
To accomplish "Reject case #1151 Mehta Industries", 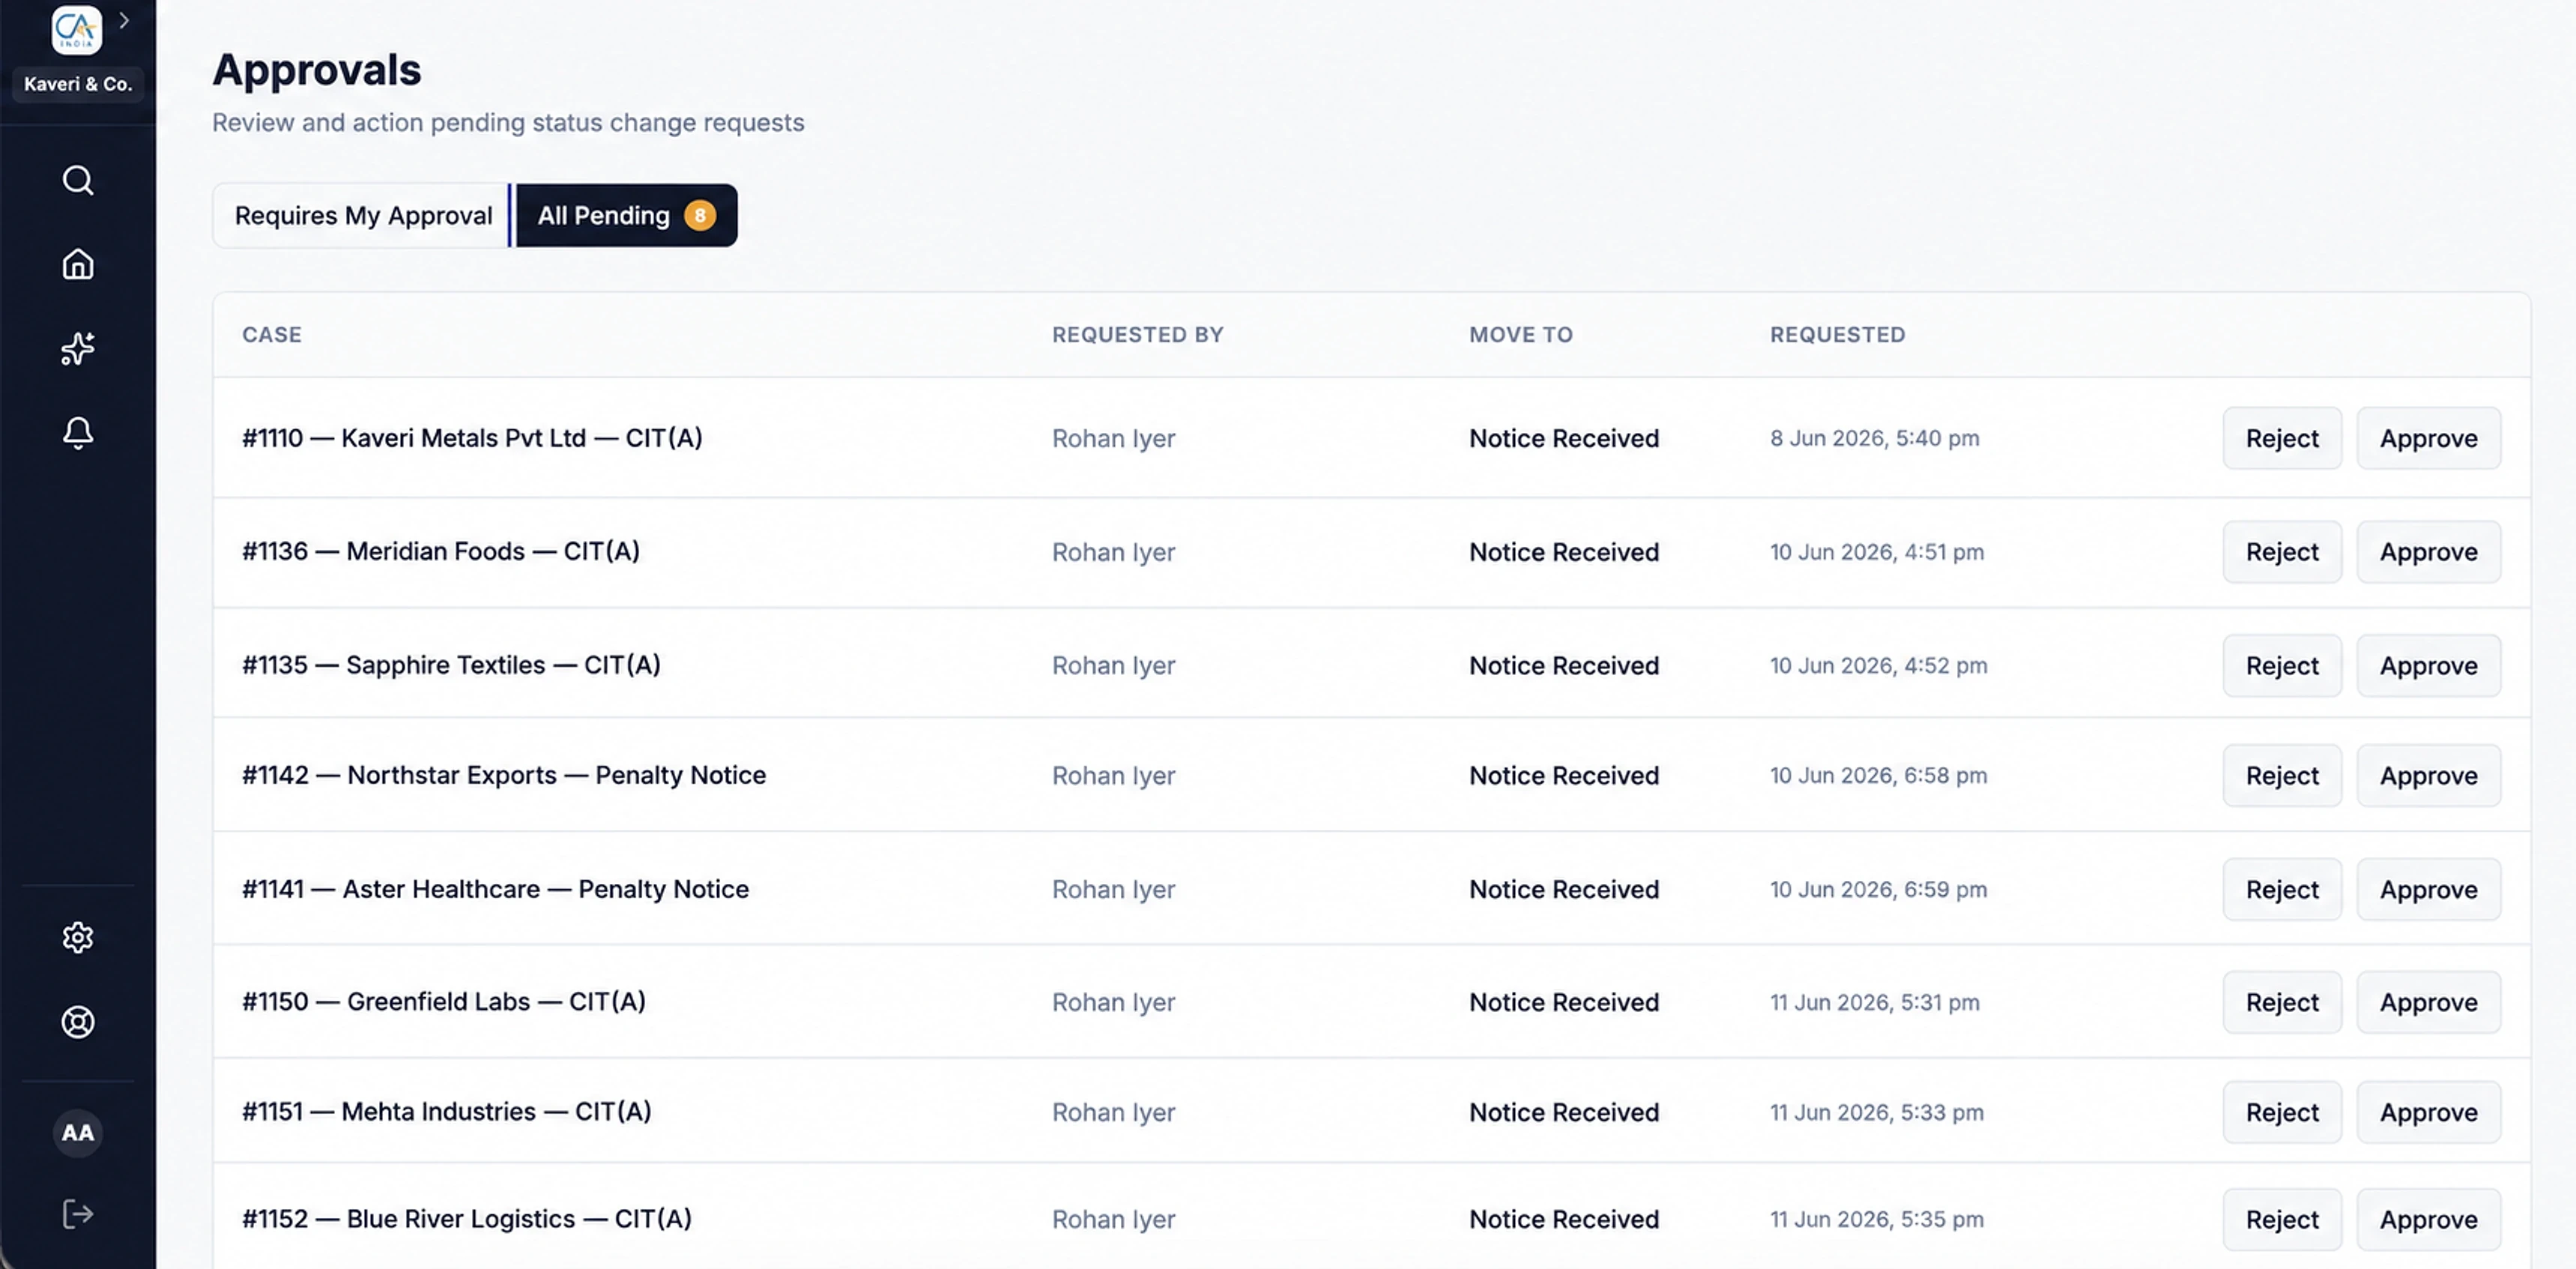I will [2282, 1113].
